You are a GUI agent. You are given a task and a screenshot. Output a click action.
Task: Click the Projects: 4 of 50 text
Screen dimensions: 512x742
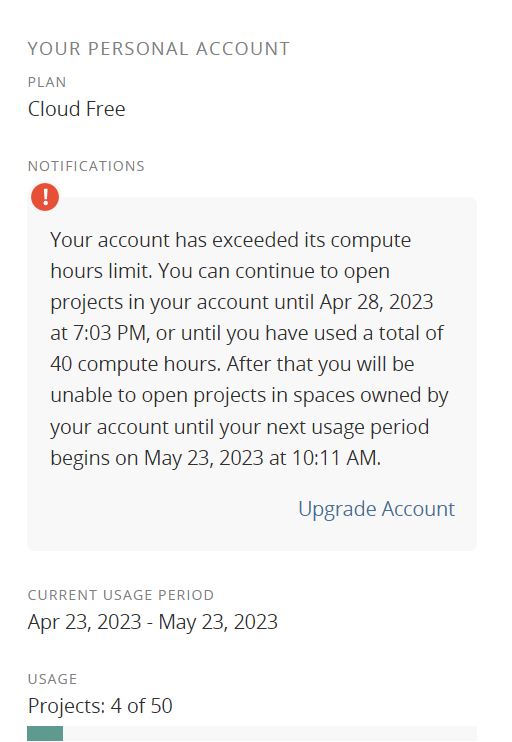100,706
